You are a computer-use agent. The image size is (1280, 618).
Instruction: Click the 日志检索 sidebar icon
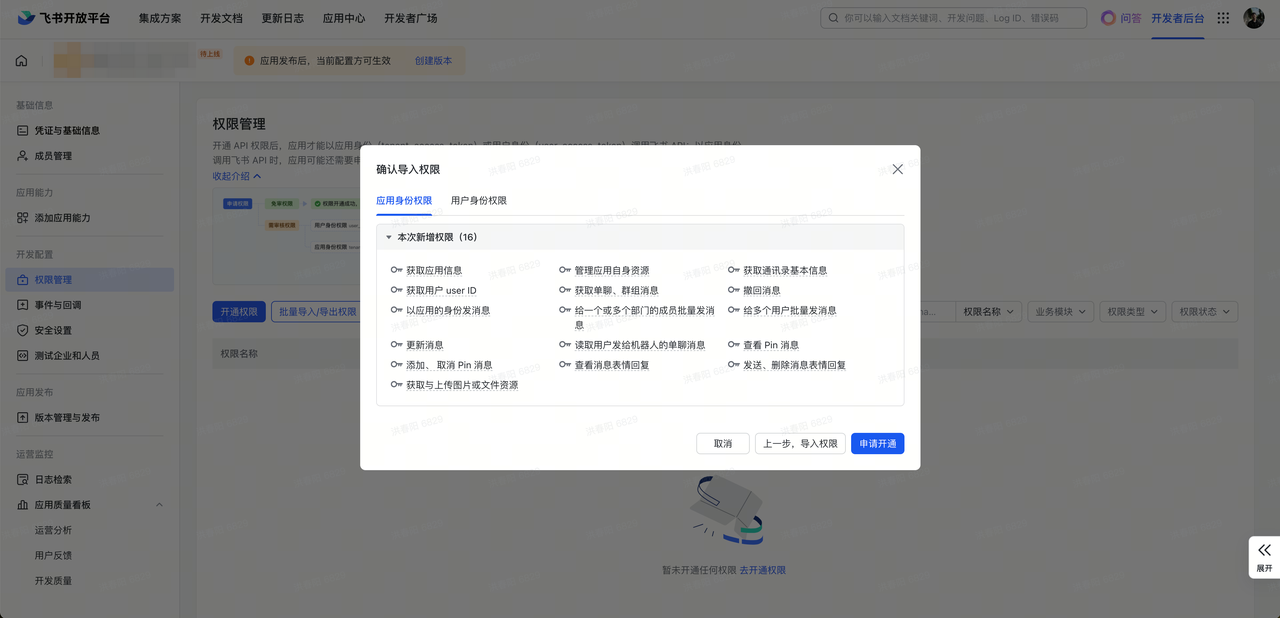click(23, 480)
